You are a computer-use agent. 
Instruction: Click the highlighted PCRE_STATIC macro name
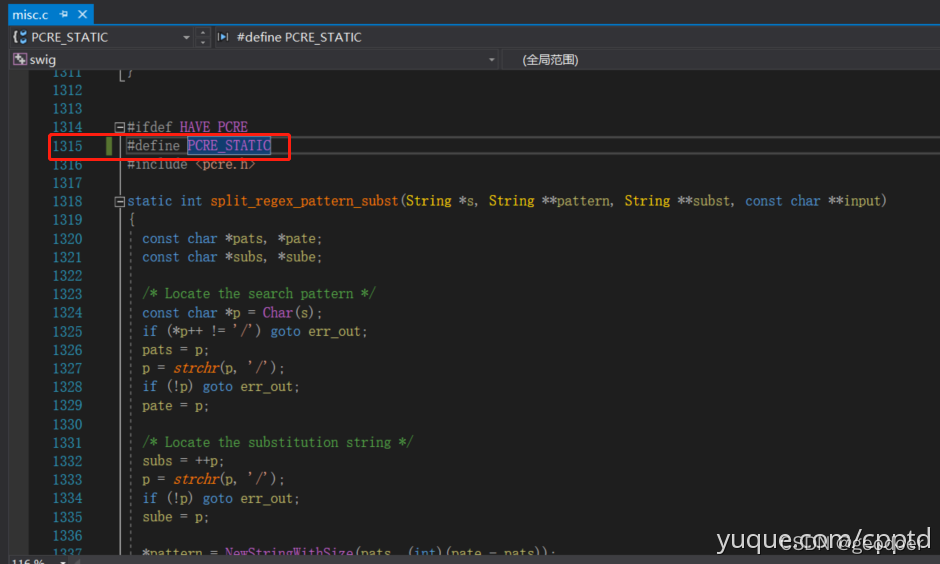point(229,146)
